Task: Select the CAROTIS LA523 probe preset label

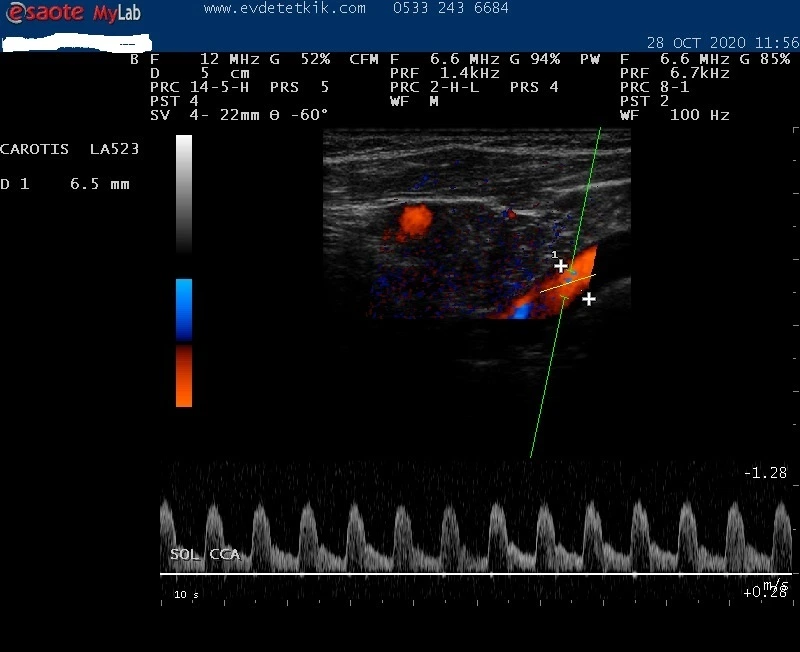Action: pos(70,149)
